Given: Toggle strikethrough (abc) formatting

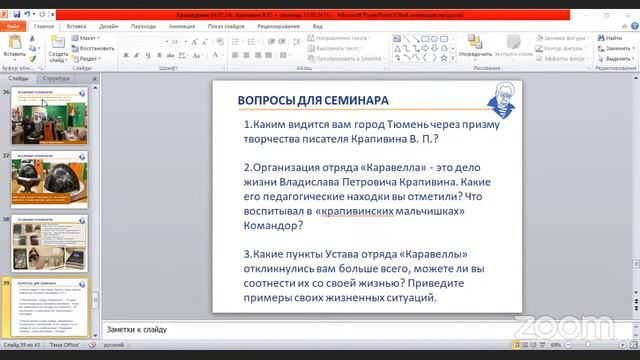Looking at the screenshot, I should pos(170,55).
